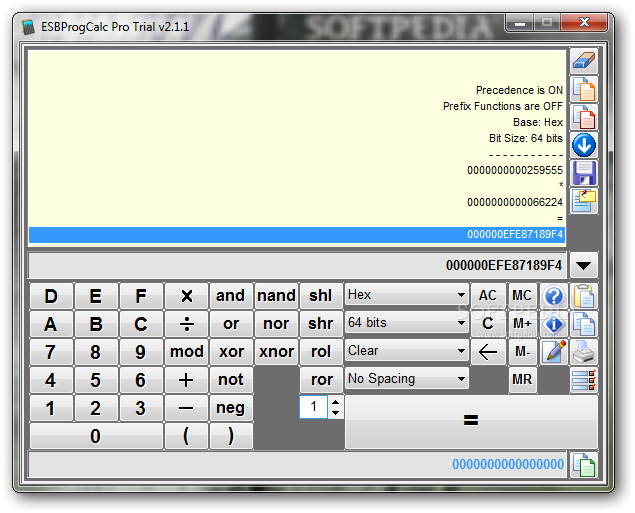This screenshot has width=635, height=513.
Task: Click the xnor logic button
Action: point(277,351)
